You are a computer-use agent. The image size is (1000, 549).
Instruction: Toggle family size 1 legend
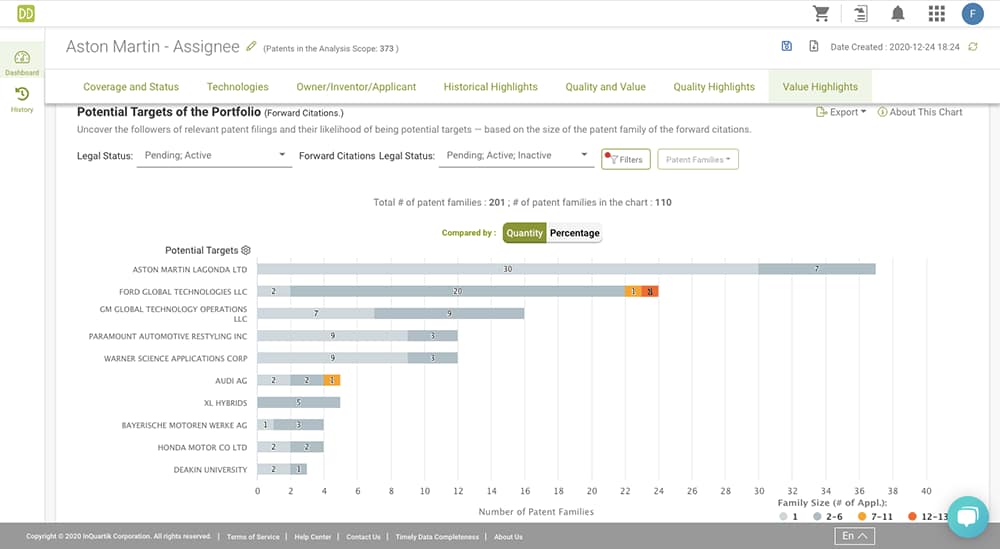[789, 516]
